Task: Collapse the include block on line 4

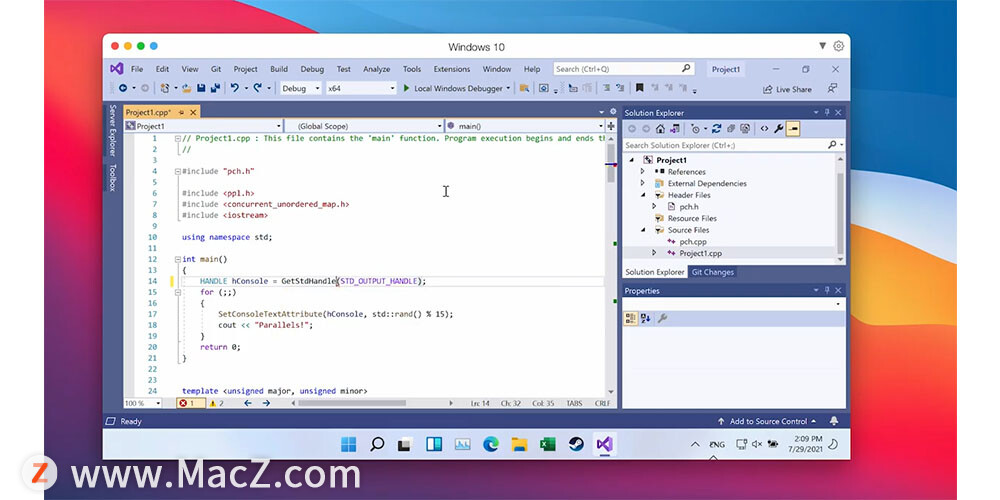Action: tap(178, 172)
